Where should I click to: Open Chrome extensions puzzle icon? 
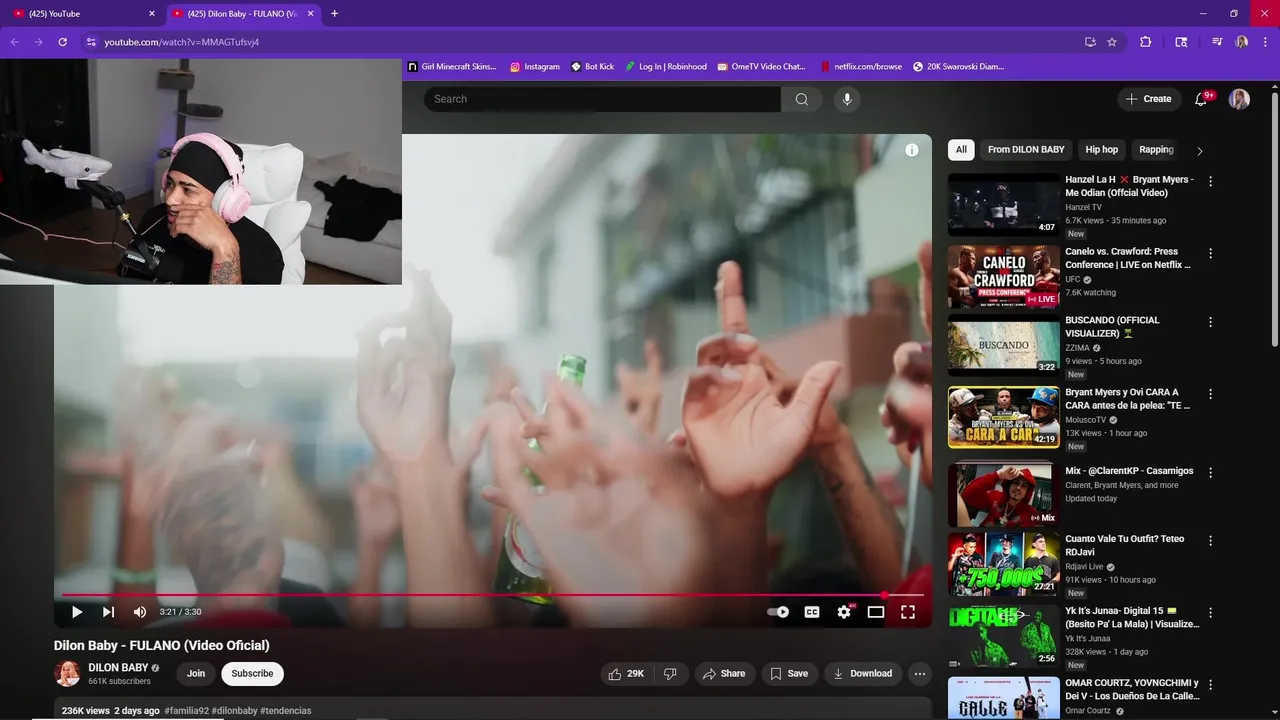point(1146,42)
